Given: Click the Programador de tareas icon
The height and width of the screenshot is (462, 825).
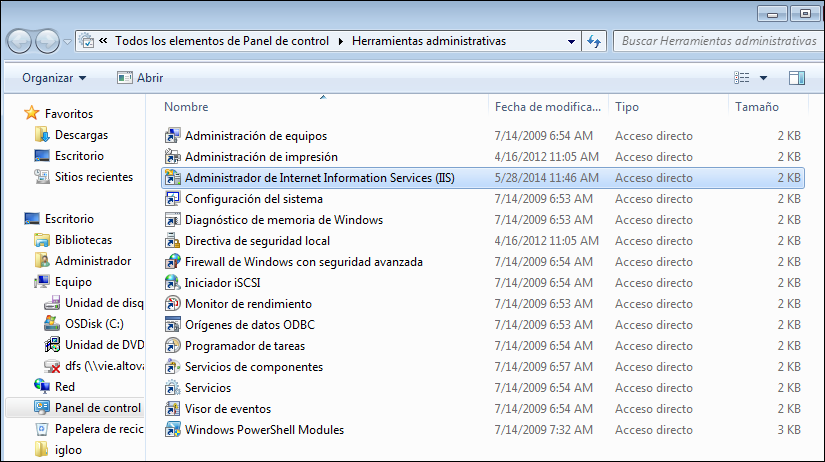Looking at the screenshot, I should (x=173, y=346).
